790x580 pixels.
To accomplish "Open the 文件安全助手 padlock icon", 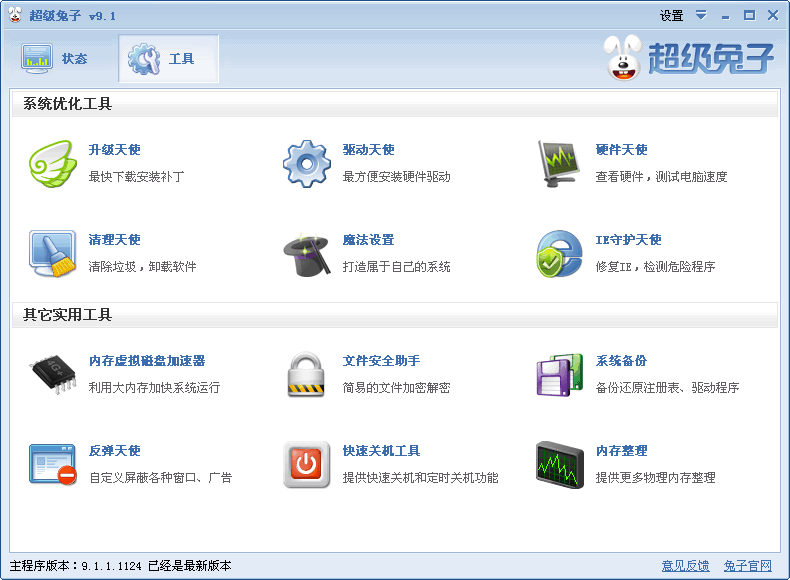I will 306,374.
